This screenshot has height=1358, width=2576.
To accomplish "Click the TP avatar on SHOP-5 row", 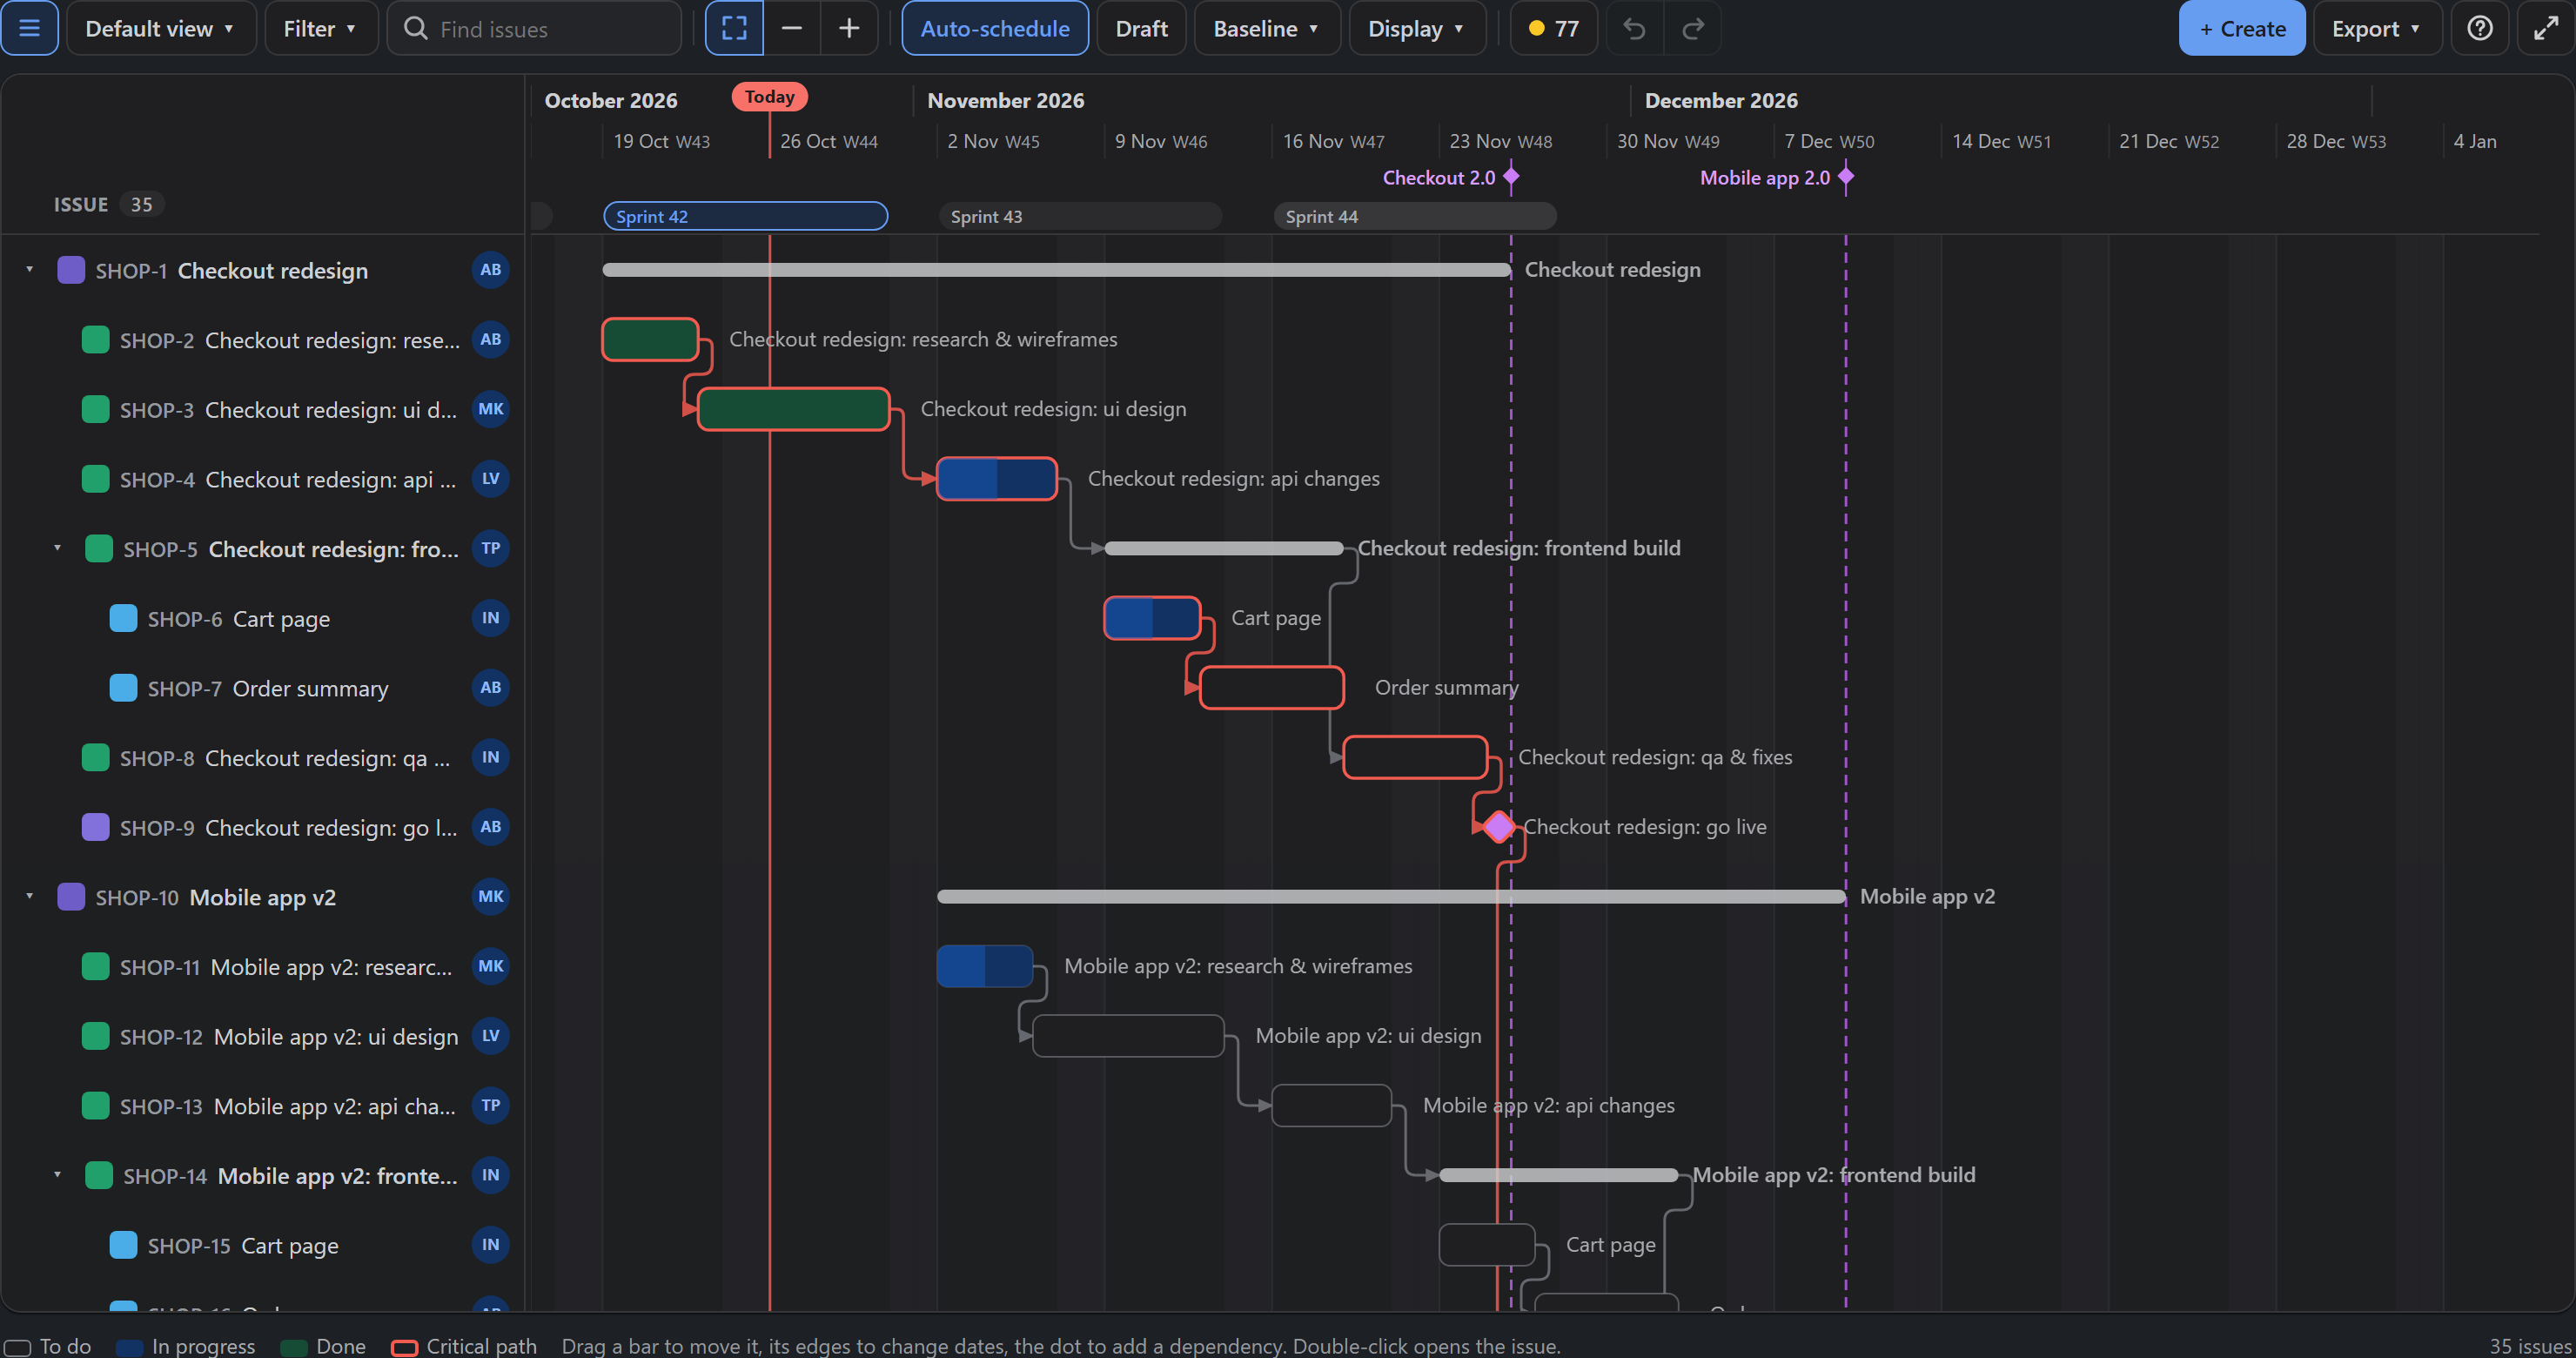I will [490, 548].
